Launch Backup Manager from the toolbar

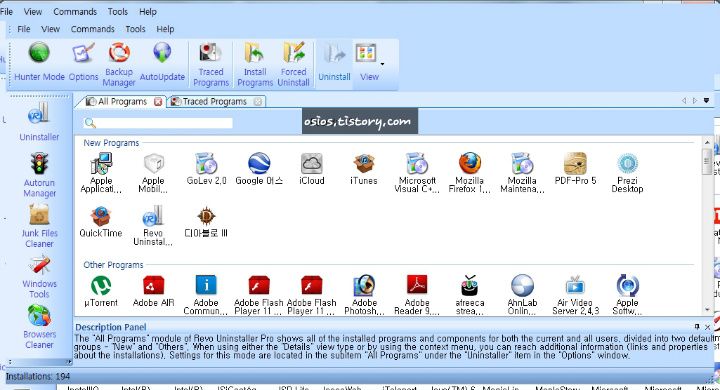(x=119, y=64)
